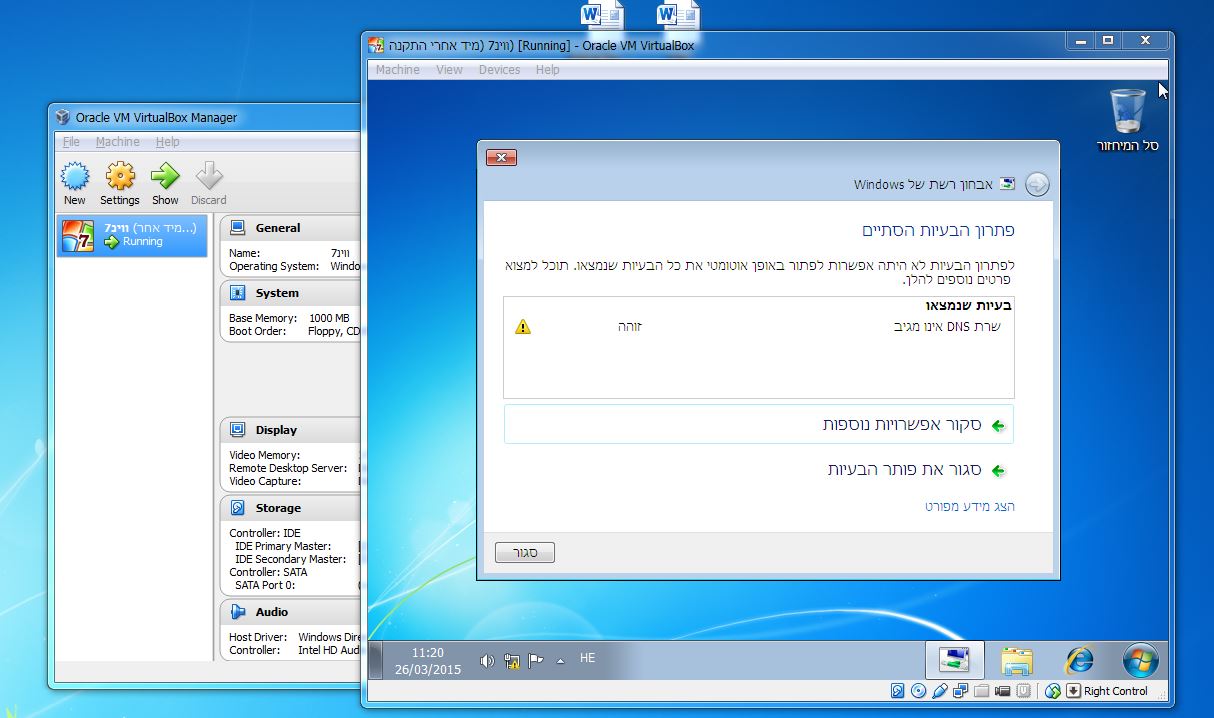This screenshot has height=718, width=1214.
Task: Click the VirtualBox Manager title bar icon
Action: click(63, 117)
